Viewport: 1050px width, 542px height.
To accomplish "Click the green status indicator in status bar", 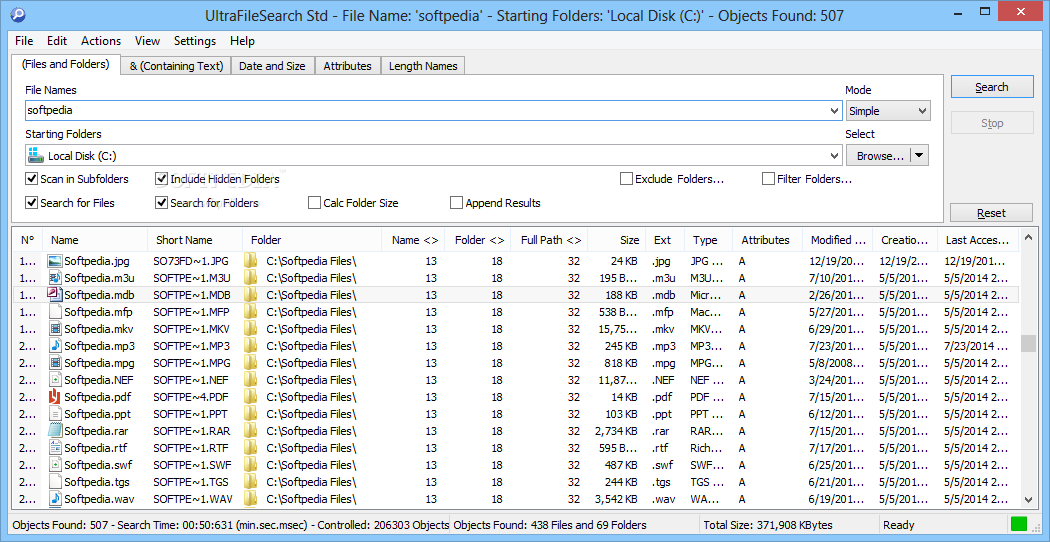I will 1019,525.
